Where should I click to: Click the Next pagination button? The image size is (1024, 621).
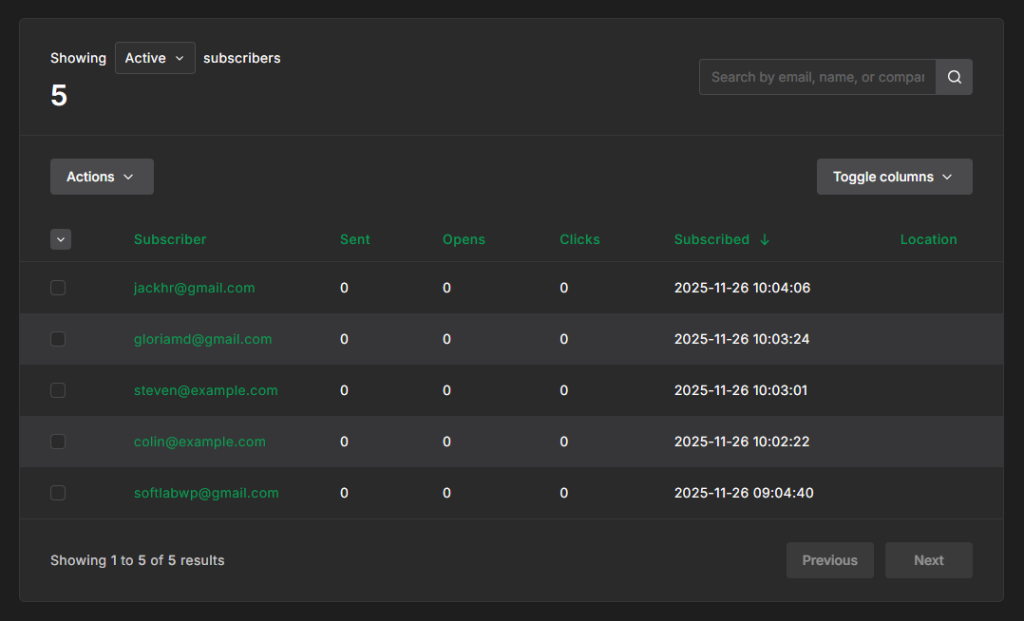(x=929, y=560)
